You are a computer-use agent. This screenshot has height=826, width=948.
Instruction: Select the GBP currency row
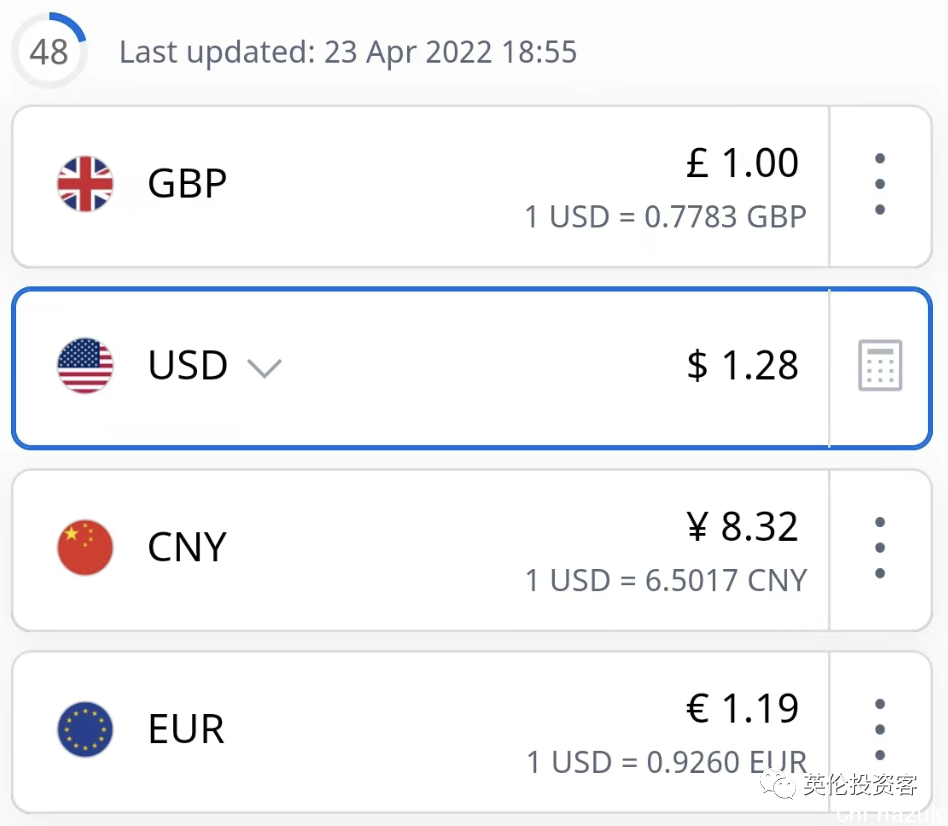420,186
